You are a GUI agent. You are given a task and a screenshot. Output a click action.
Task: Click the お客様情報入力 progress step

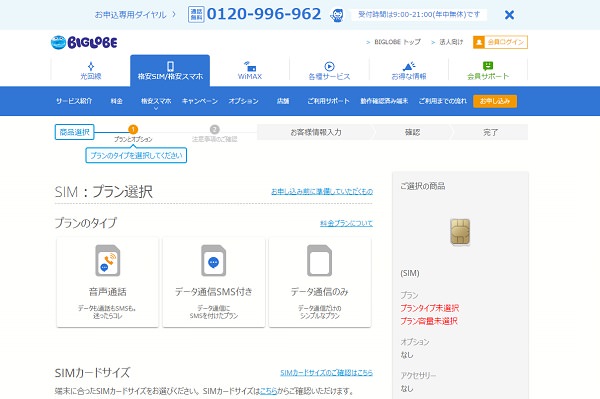click(x=316, y=132)
